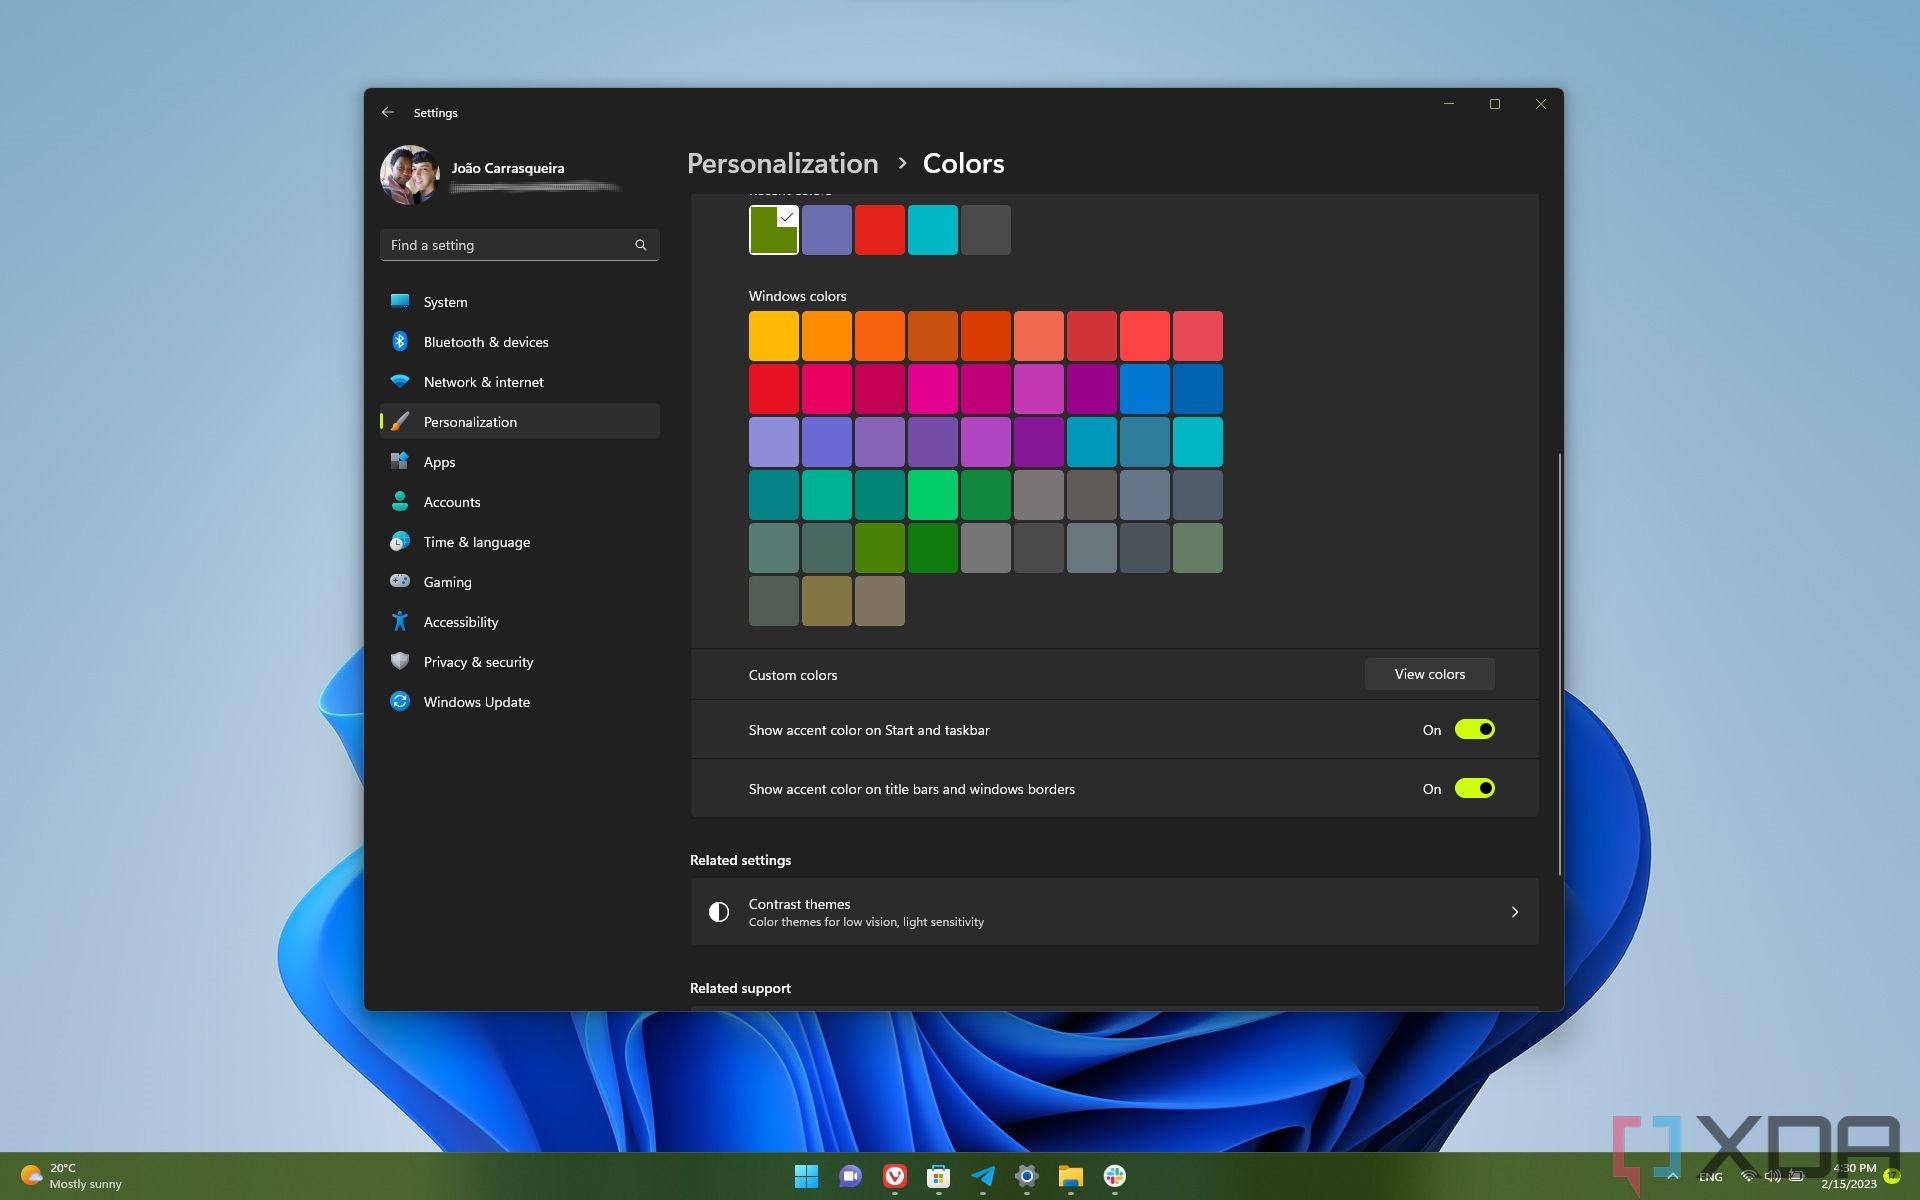Pick the recent cyan color swatch
Screen dimensions: 1920x1200
pos(932,230)
